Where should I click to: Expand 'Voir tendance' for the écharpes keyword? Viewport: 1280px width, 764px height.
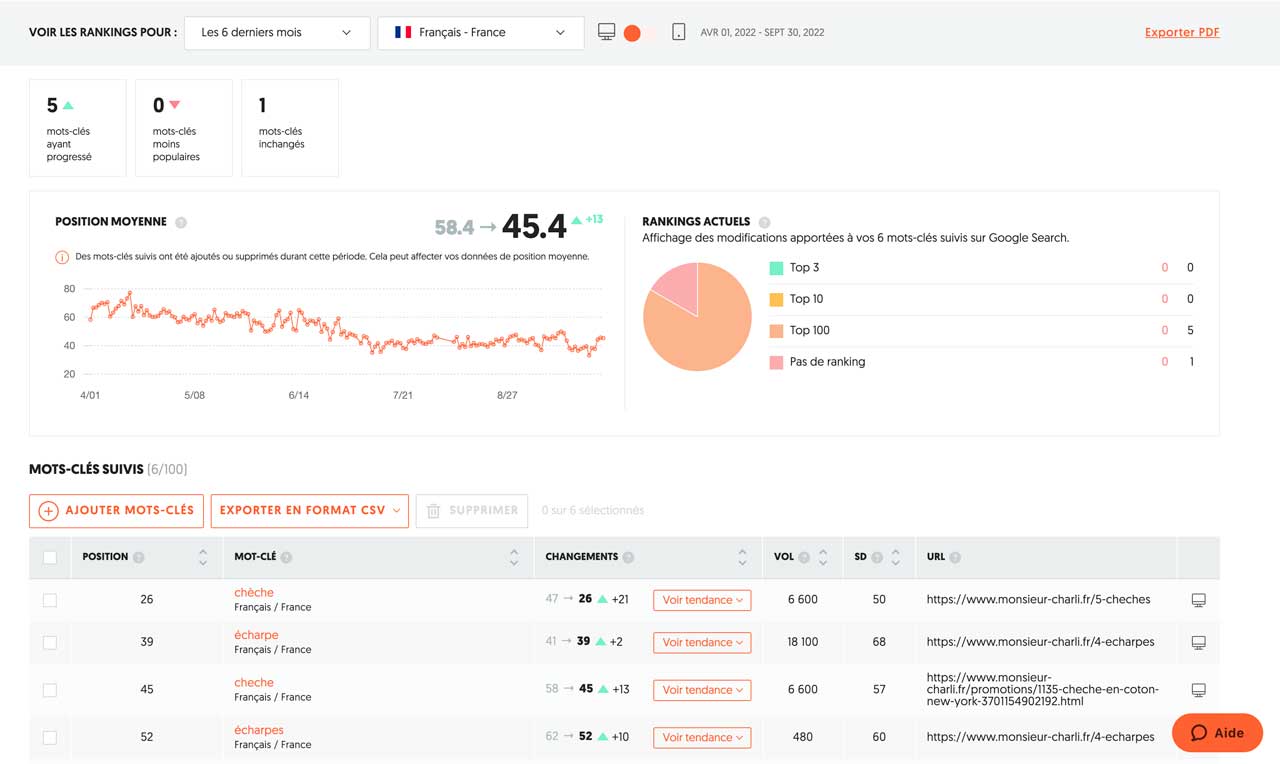pyautogui.click(x=702, y=737)
